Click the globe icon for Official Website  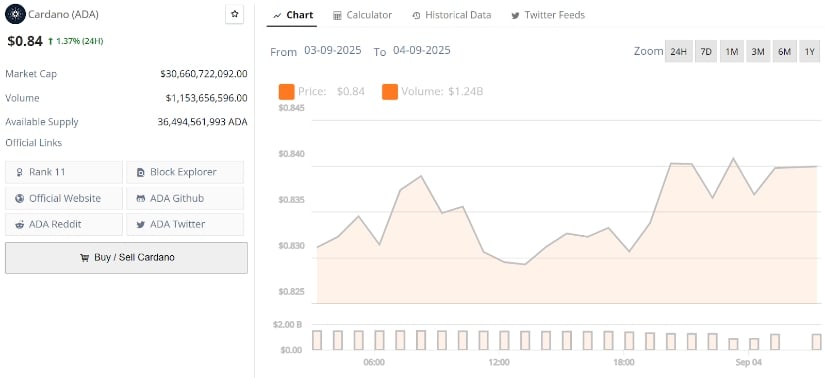click(x=19, y=198)
